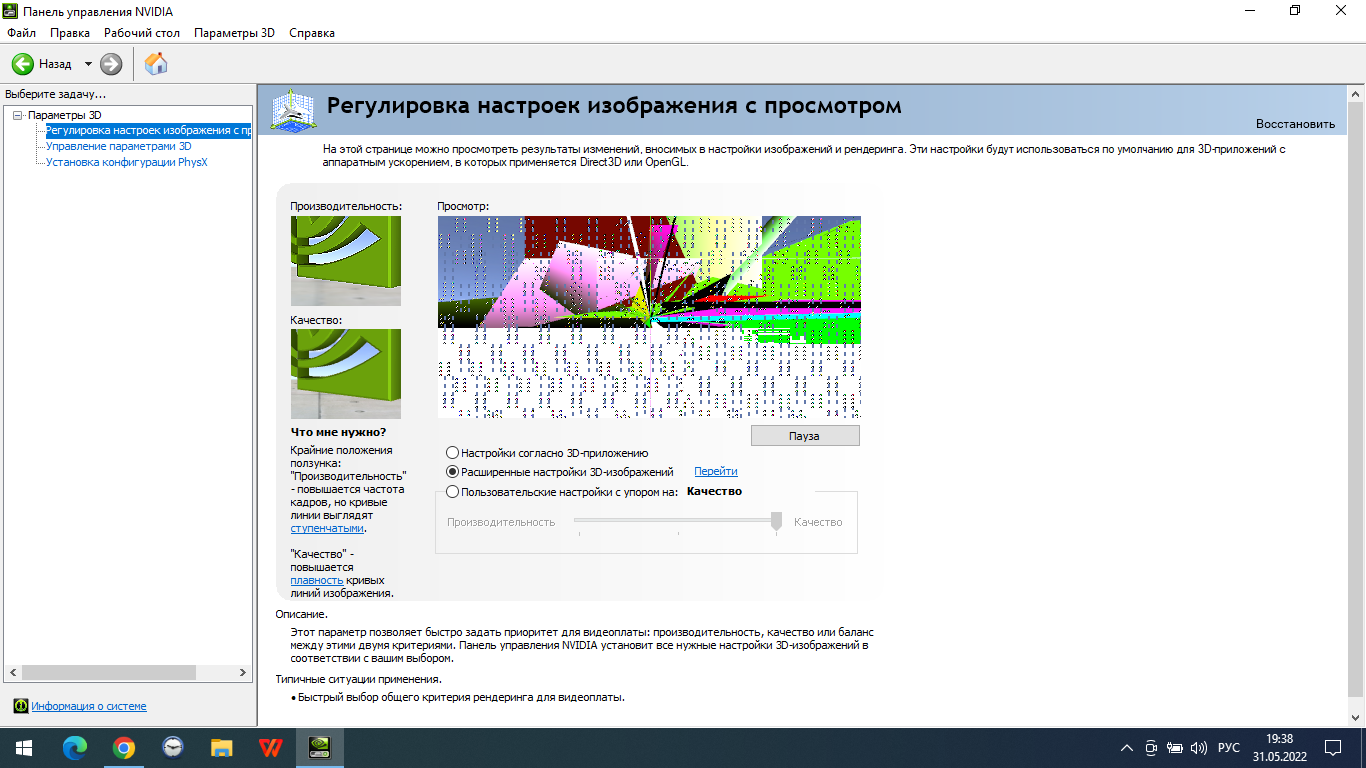The image size is (1366, 768).
Task: Open WPS Office from the taskbar
Action: click(271, 748)
